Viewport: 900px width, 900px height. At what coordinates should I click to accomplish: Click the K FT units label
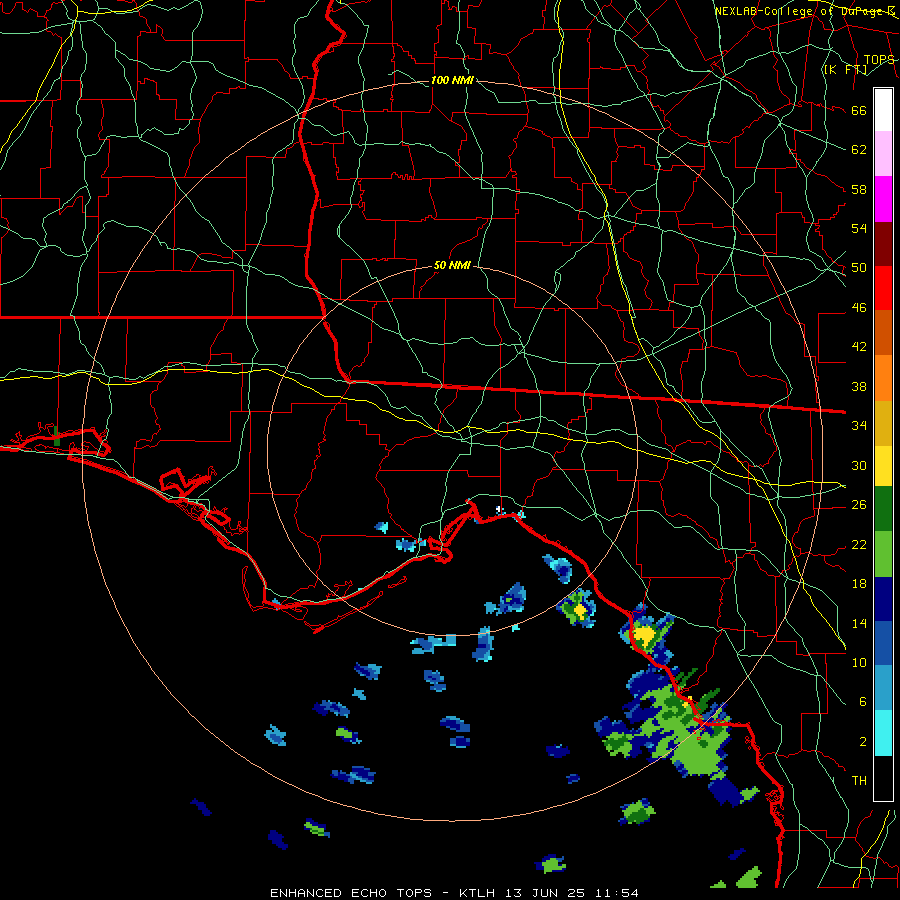(x=845, y=69)
